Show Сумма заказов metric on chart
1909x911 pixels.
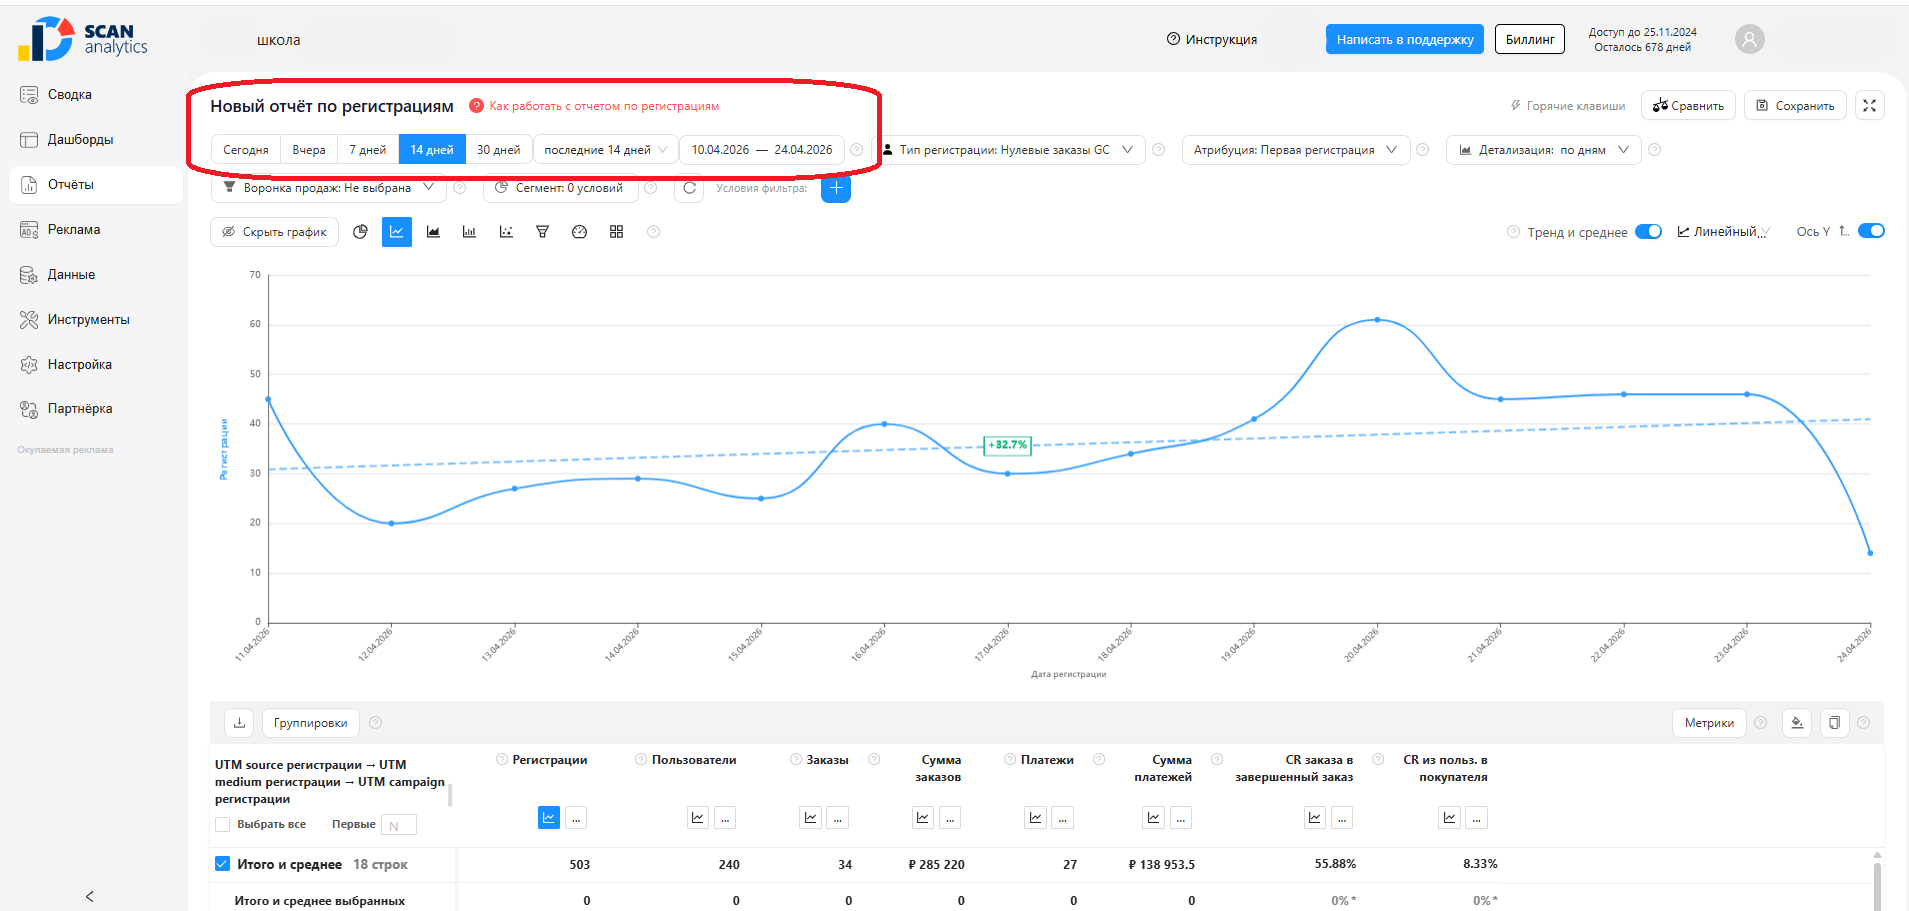(923, 818)
